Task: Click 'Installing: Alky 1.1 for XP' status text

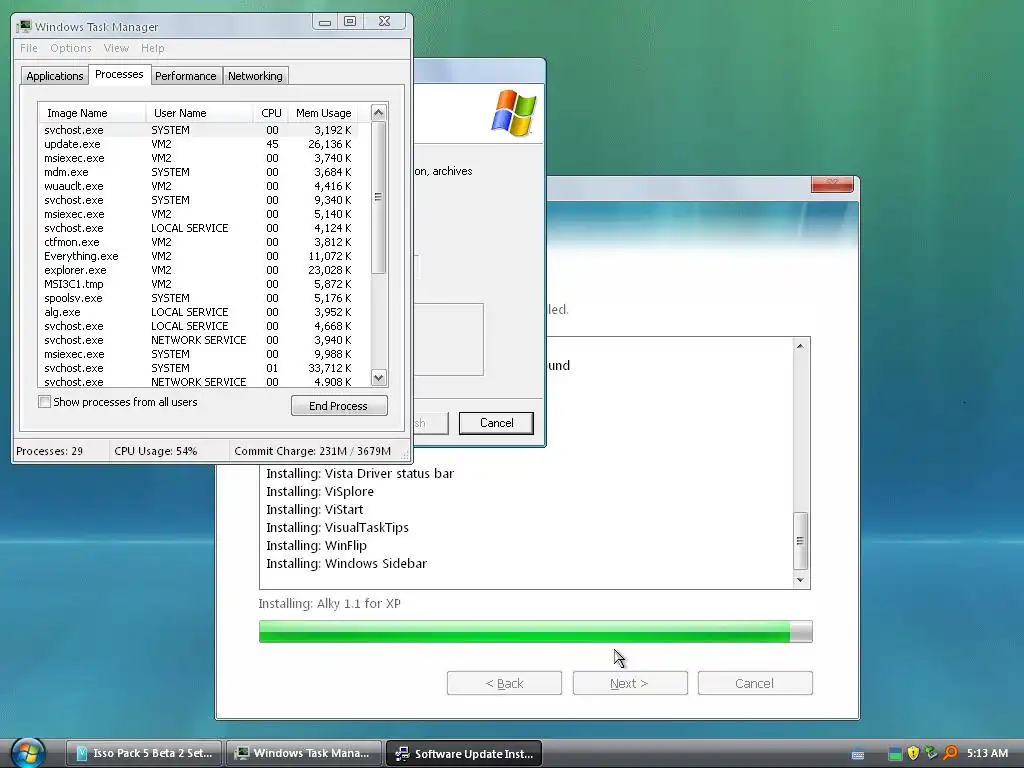Action: point(329,603)
